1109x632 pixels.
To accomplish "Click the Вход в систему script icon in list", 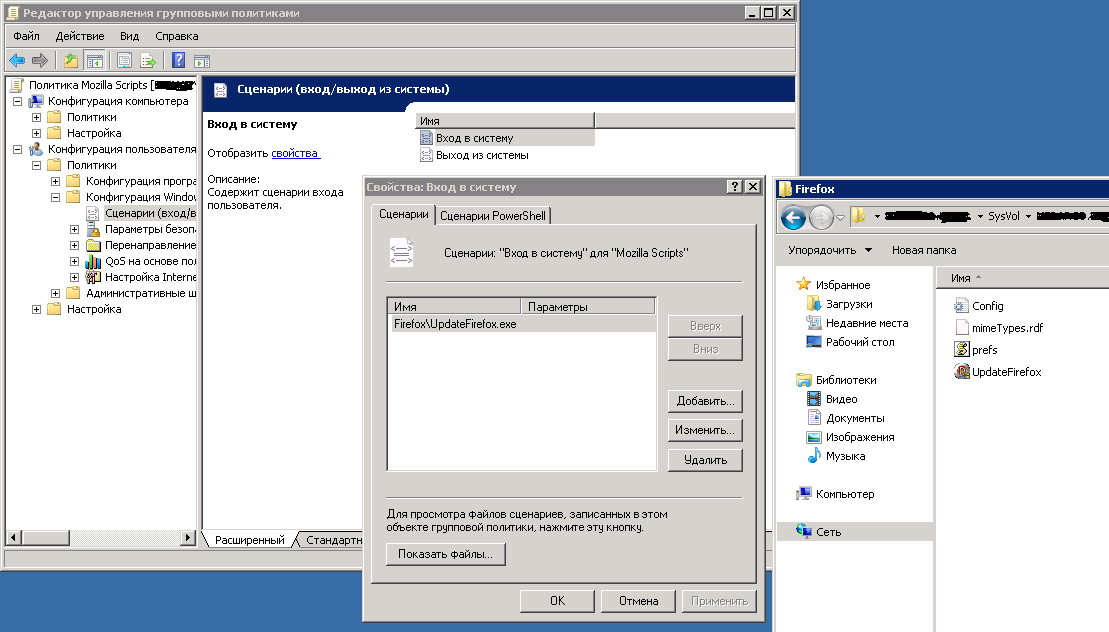I will point(426,139).
